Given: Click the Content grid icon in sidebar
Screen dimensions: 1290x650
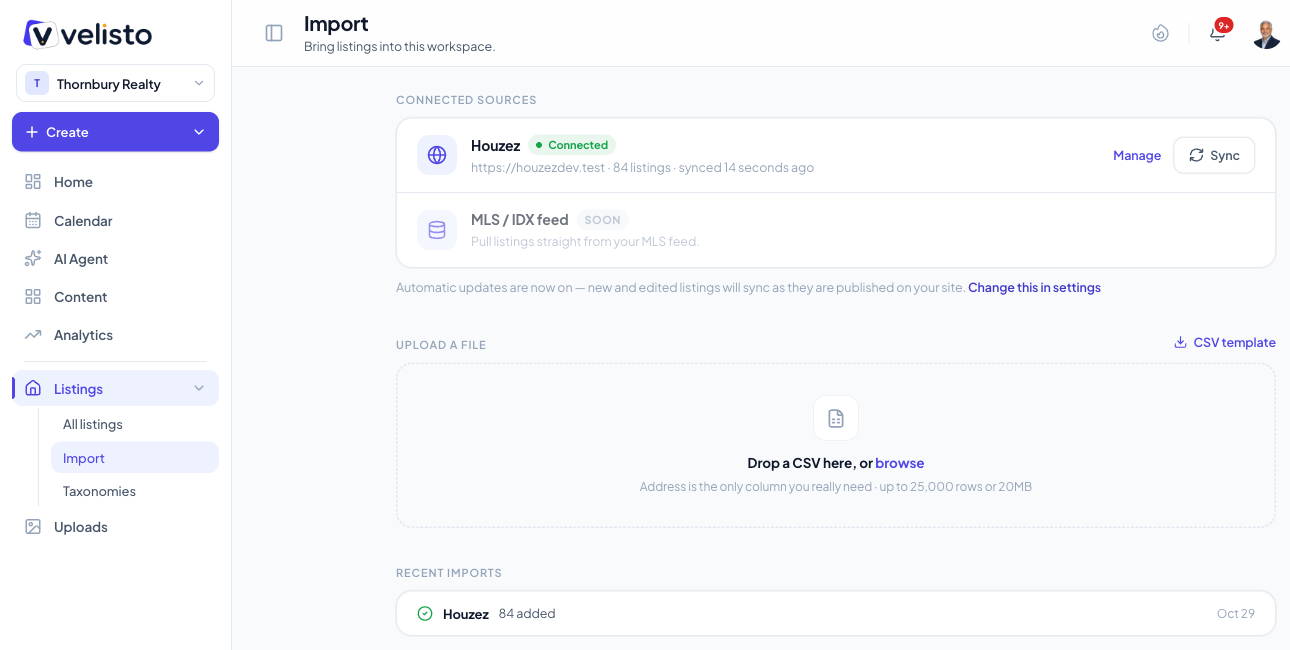Looking at the screenshot, I should pyautogui.click(x=33, y=296).
